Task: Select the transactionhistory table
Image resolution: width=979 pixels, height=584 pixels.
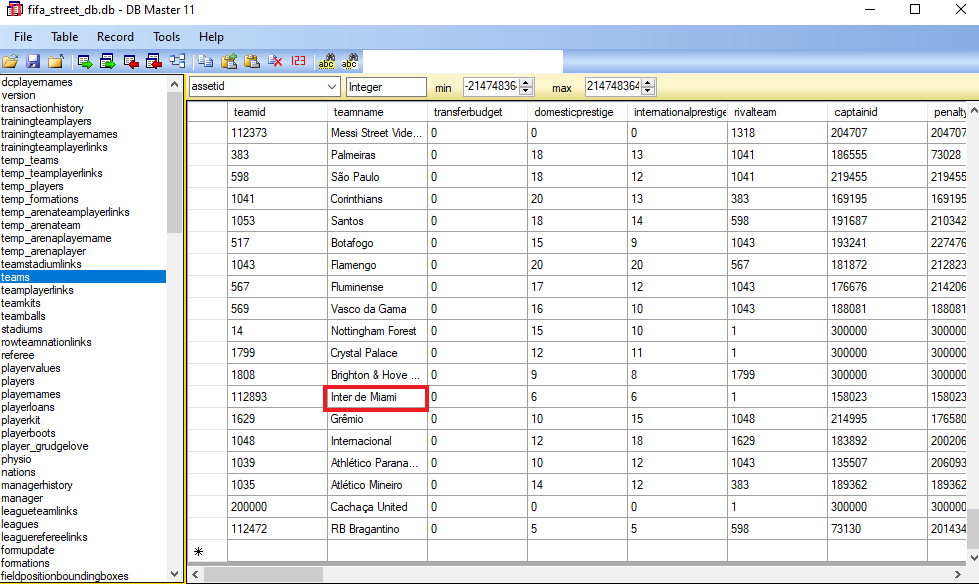Action: (42, 108)
